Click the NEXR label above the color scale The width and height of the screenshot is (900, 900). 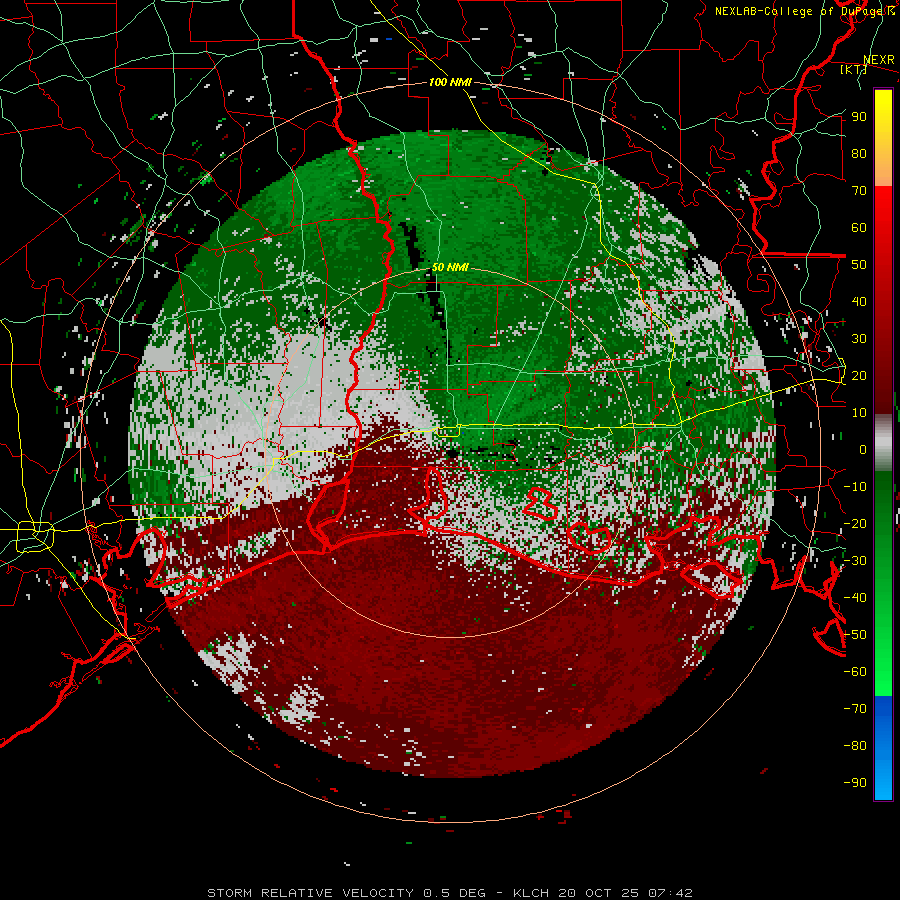[x=879, y=60]
